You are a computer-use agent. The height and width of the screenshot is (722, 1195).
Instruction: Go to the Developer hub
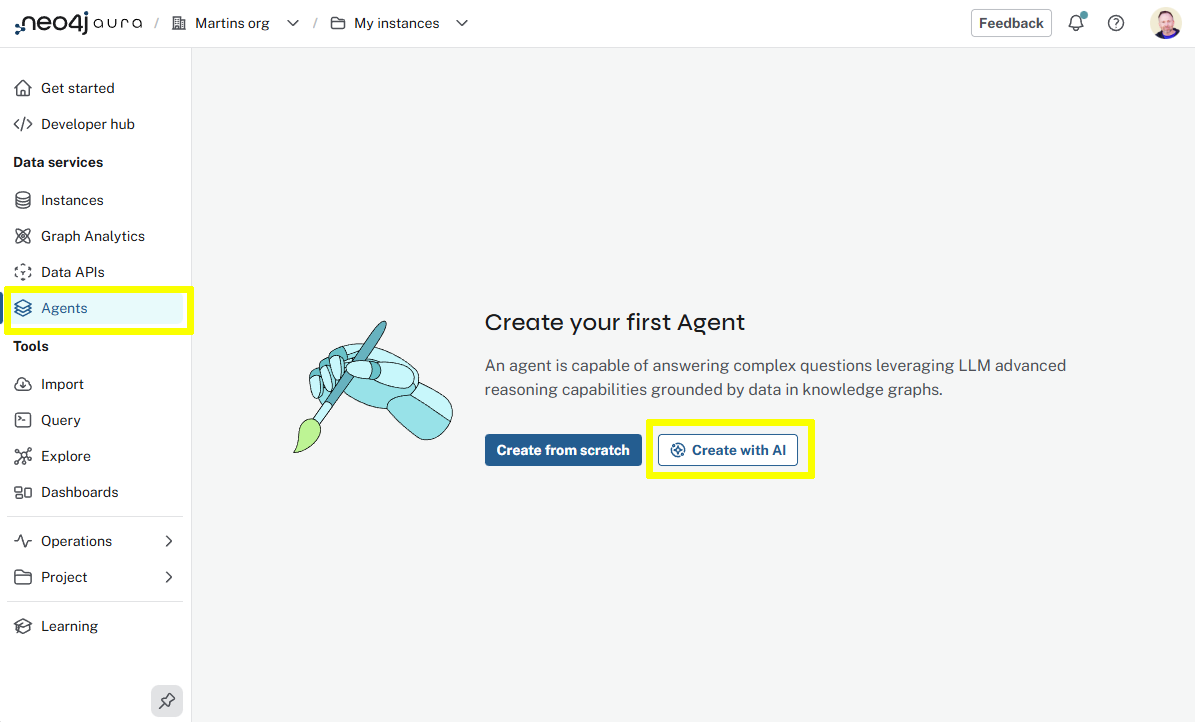(x=87, y=123)
